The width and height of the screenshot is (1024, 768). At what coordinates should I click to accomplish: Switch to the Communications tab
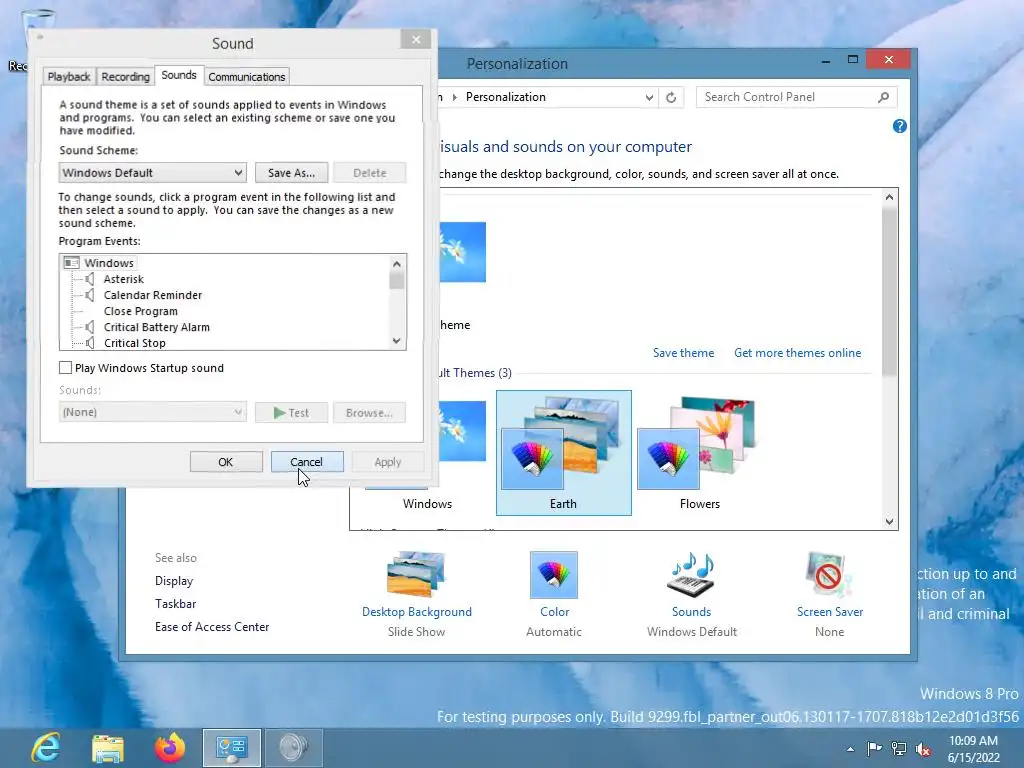point(247,76)
